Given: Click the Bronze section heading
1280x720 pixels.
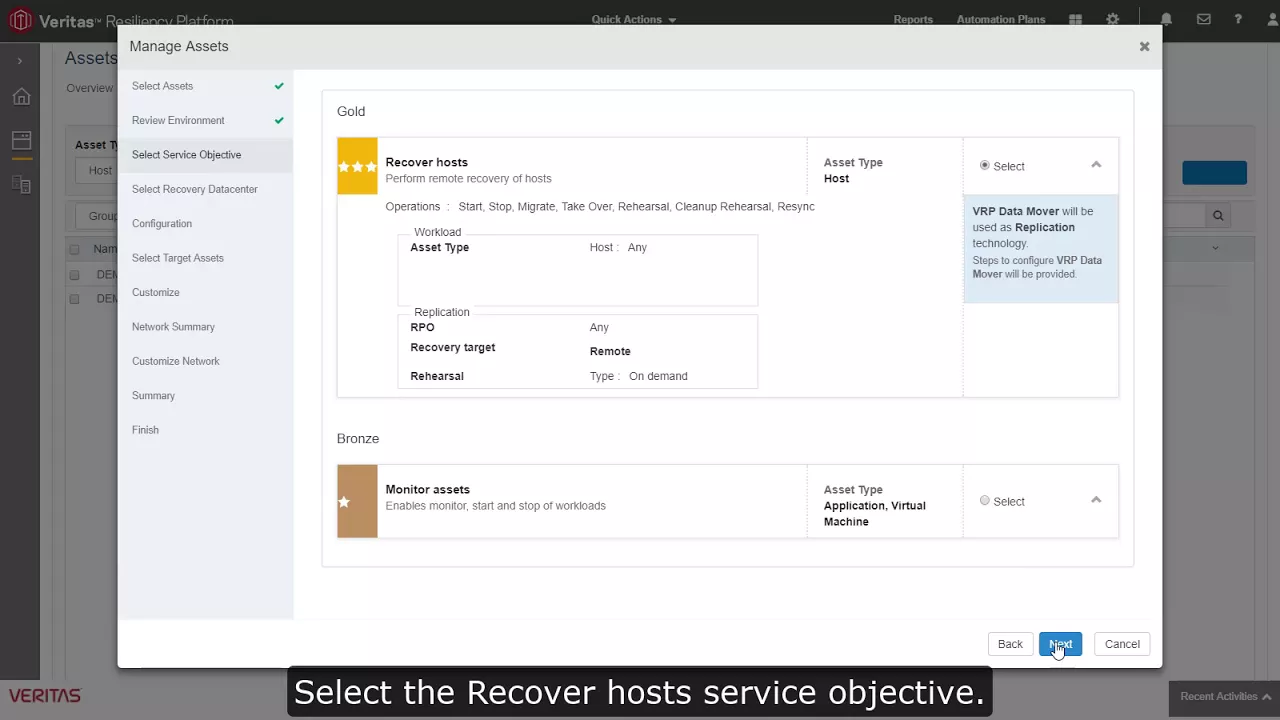Looking at the screenshot, I should pos(358,438).
